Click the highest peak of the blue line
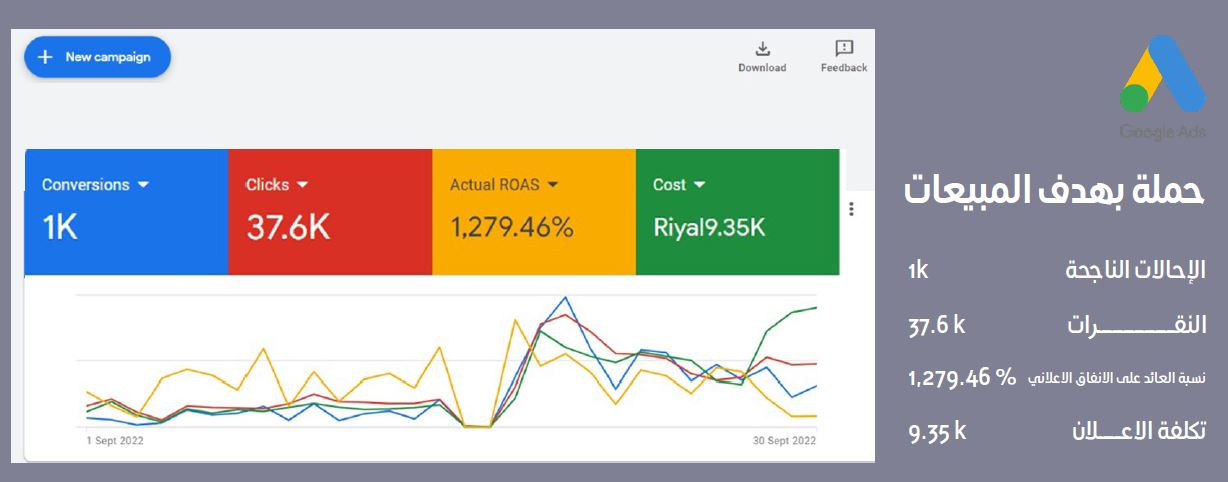The height and width of the screenshot is (482, 1228). pyautogui.click(x=566, y=297)
